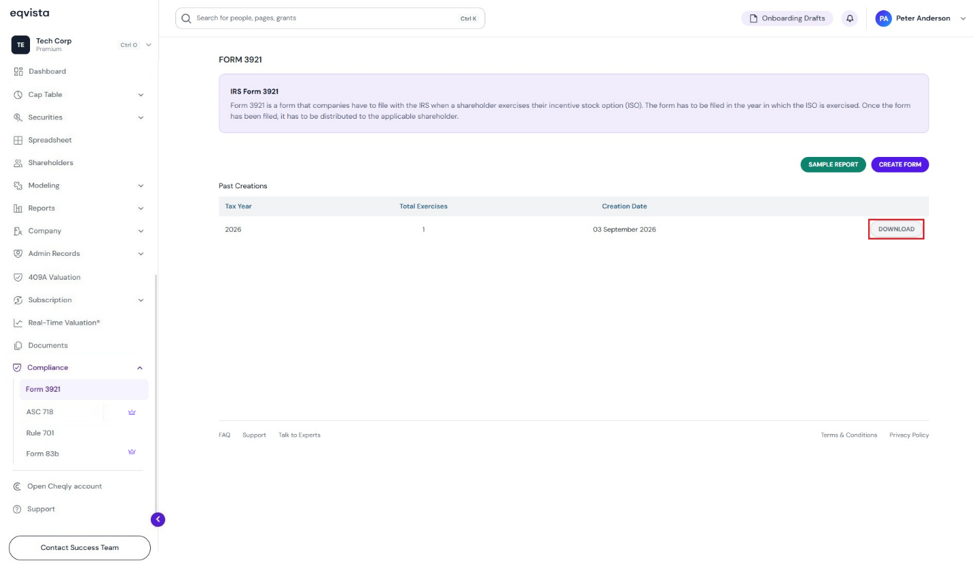Click the crown icon beside Form 83b
The height and width of the screenshot is (565, 974).
pyautogui.click(x=132, y=452)
